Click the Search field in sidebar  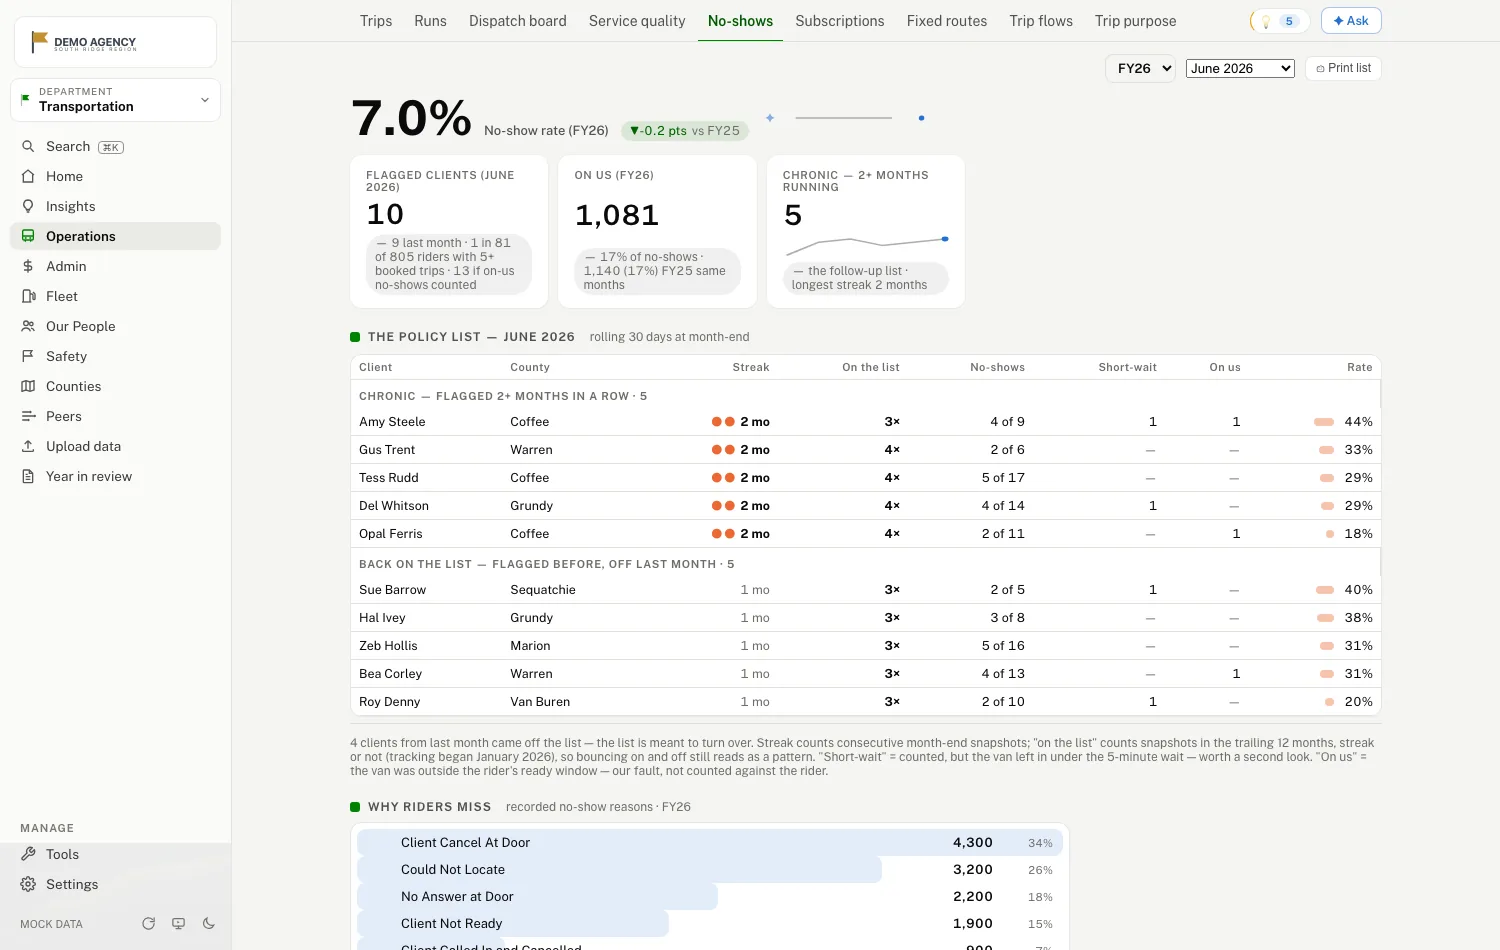coord(115,146)
